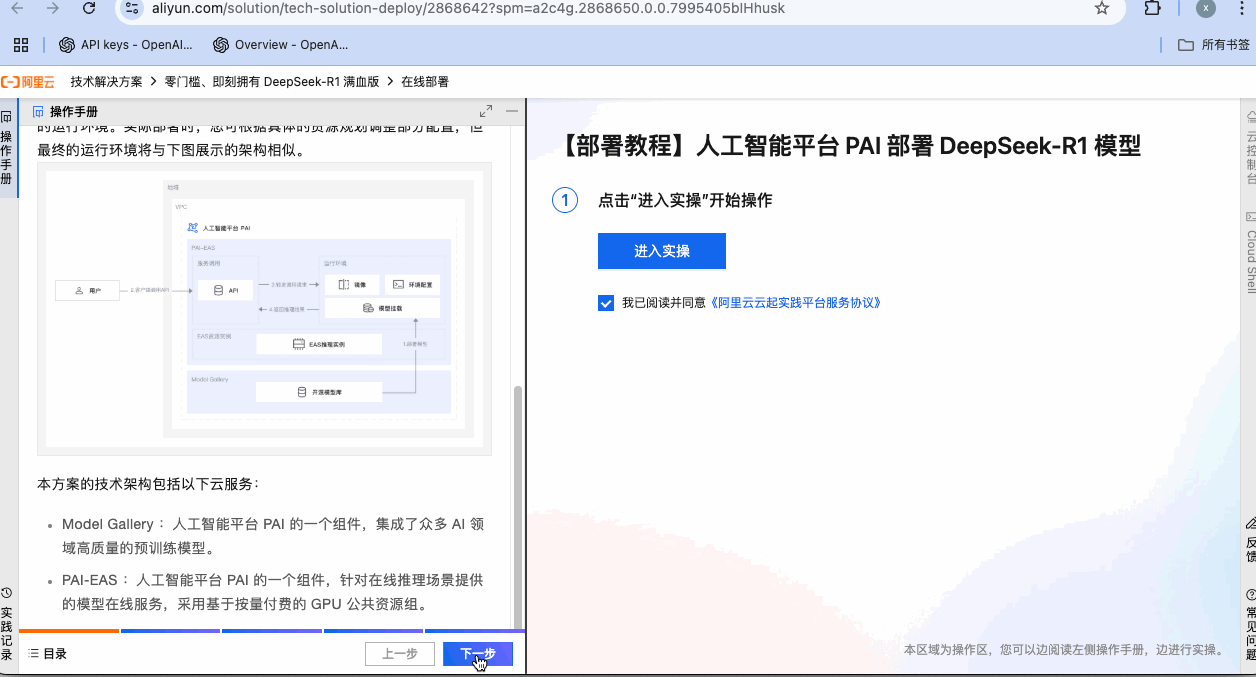Open 阿里云云起实践平台服务协议 link
This screenshot has width=1256, height=677.
click(x=795, y=303)
